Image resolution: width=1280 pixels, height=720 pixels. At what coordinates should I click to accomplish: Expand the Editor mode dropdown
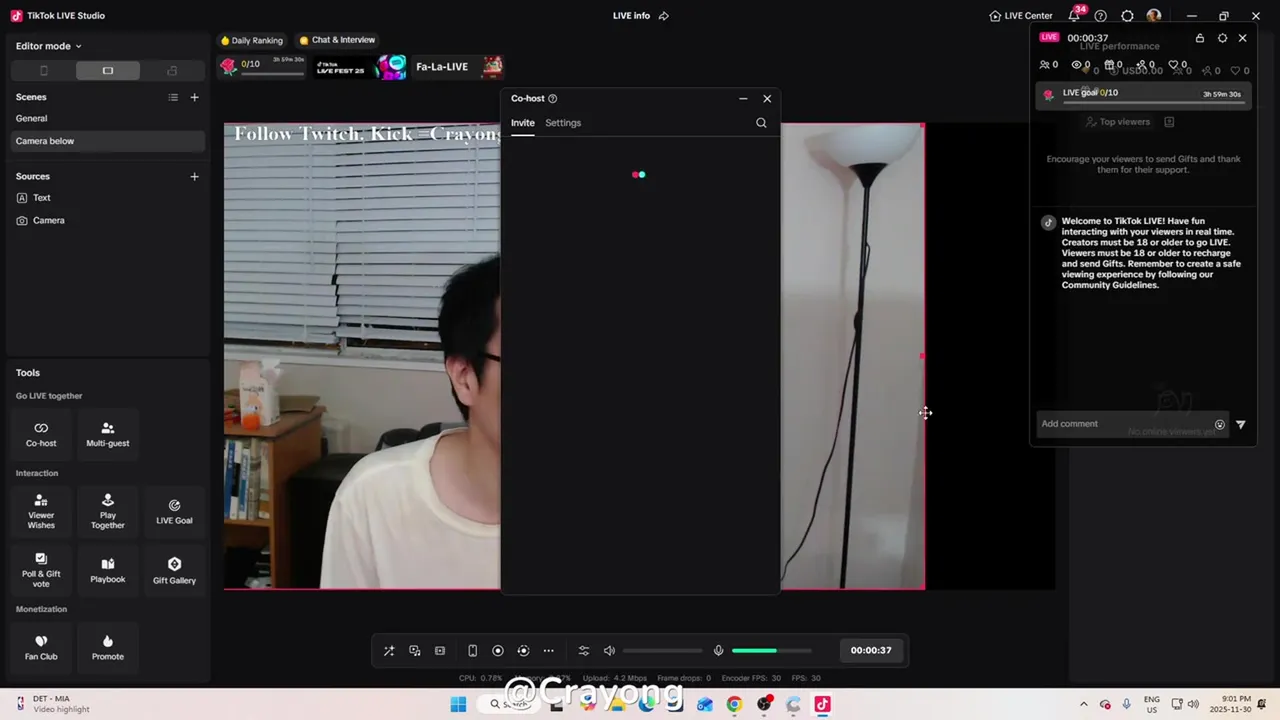pos(49,46)
